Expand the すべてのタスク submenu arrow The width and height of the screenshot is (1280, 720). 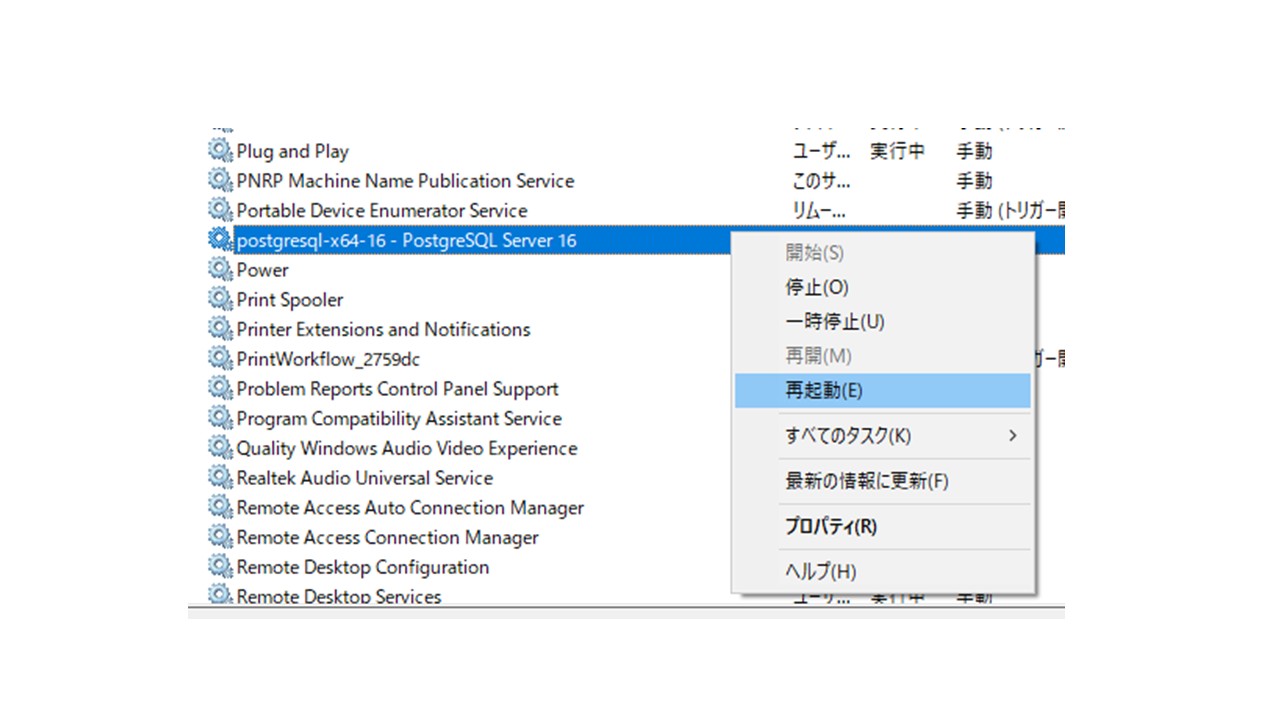tap(1013, 436)
